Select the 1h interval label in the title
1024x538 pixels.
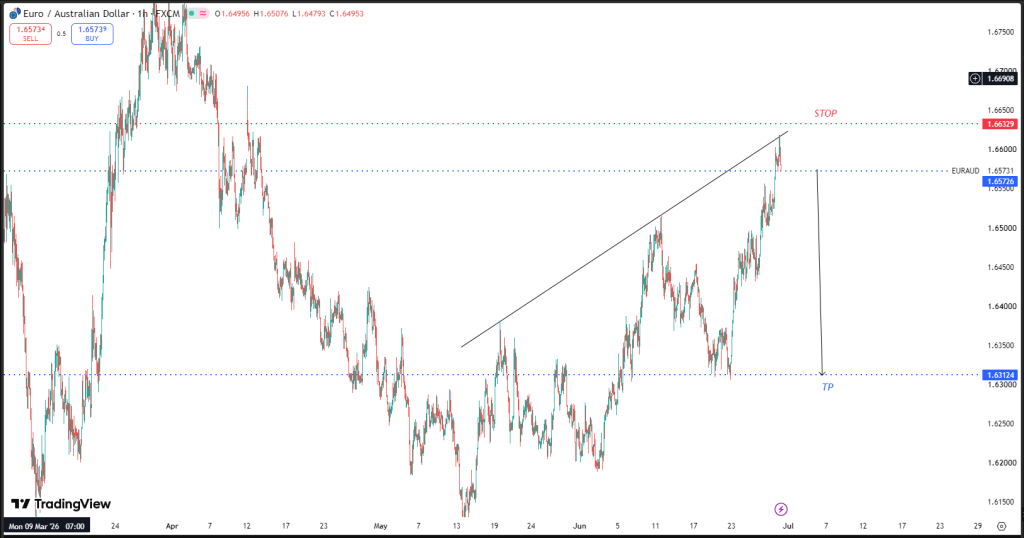point(142,14)
